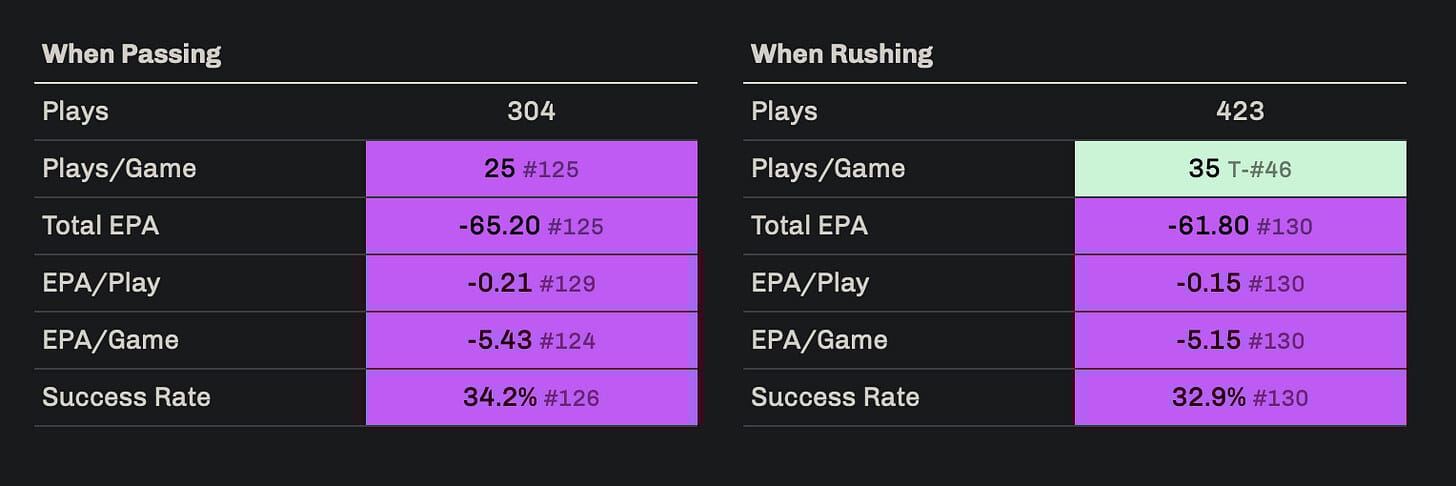
Task: Click rushing Success Rate cell 32.9%
Action: (1240, 397)
